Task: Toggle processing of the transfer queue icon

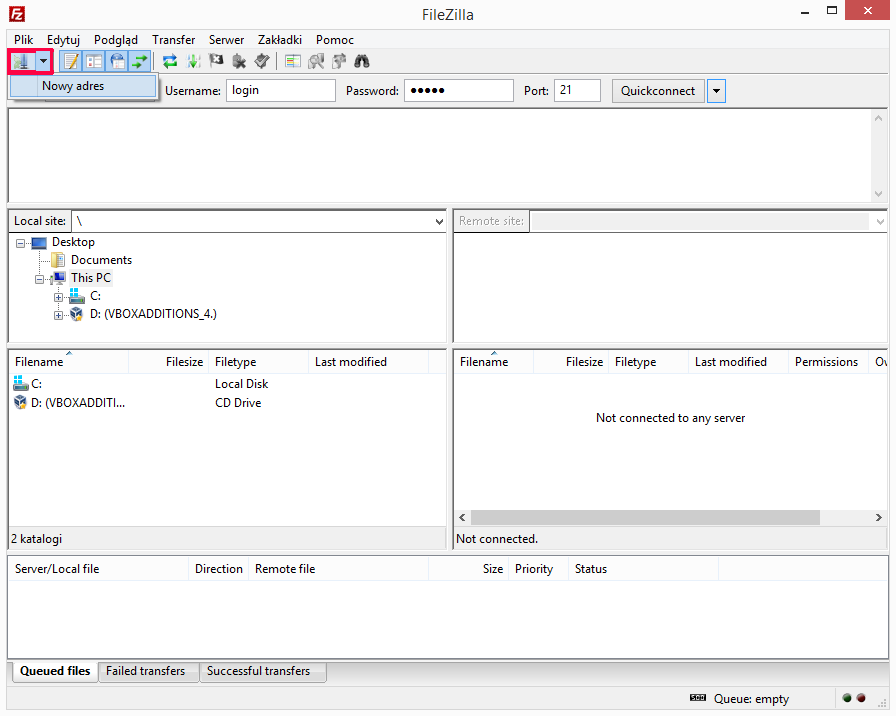Action: 193,61
